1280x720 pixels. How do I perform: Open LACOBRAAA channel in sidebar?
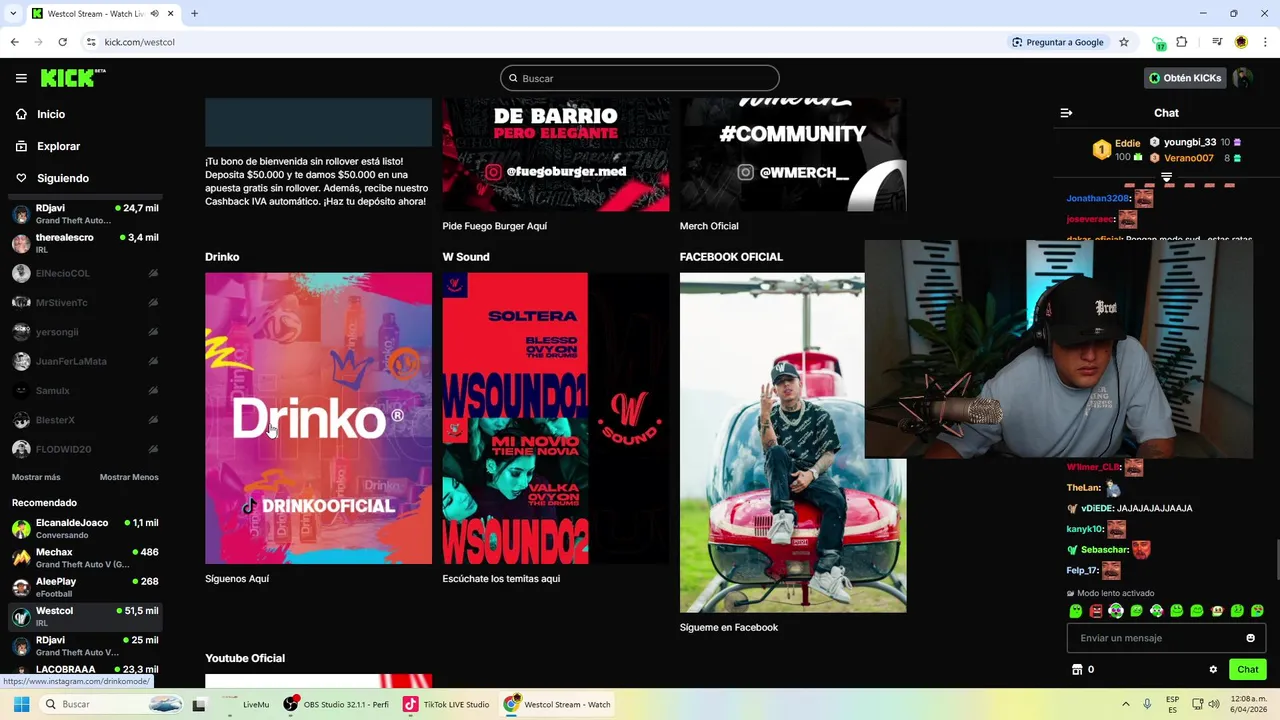pos(84,670)
